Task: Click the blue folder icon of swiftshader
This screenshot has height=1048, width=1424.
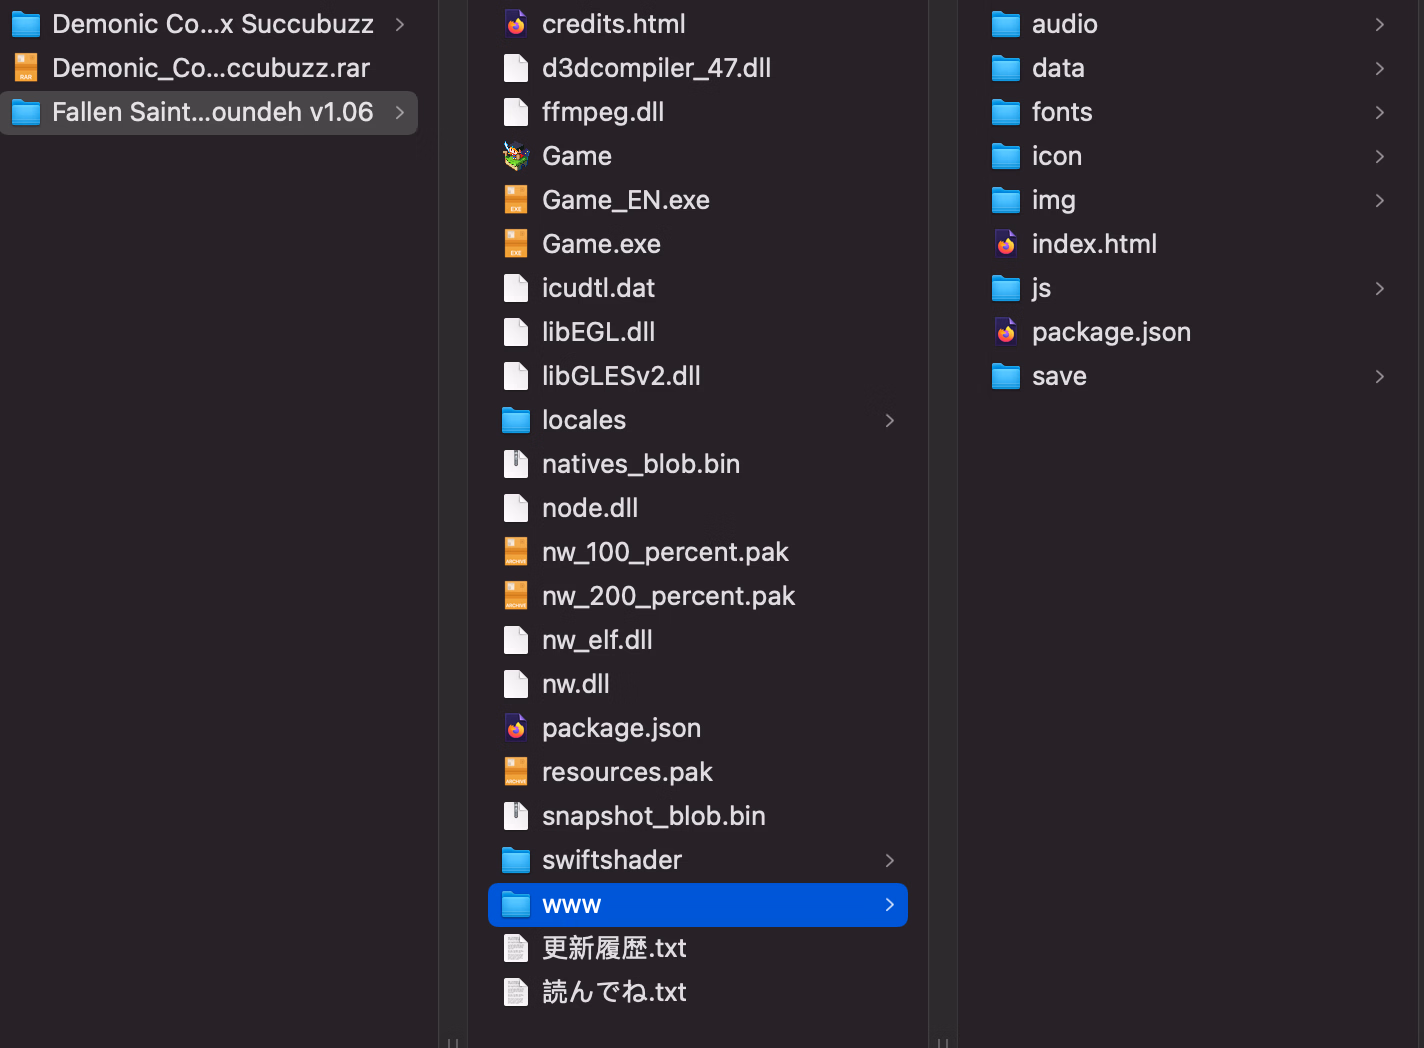Action: (x=516, y=860)
